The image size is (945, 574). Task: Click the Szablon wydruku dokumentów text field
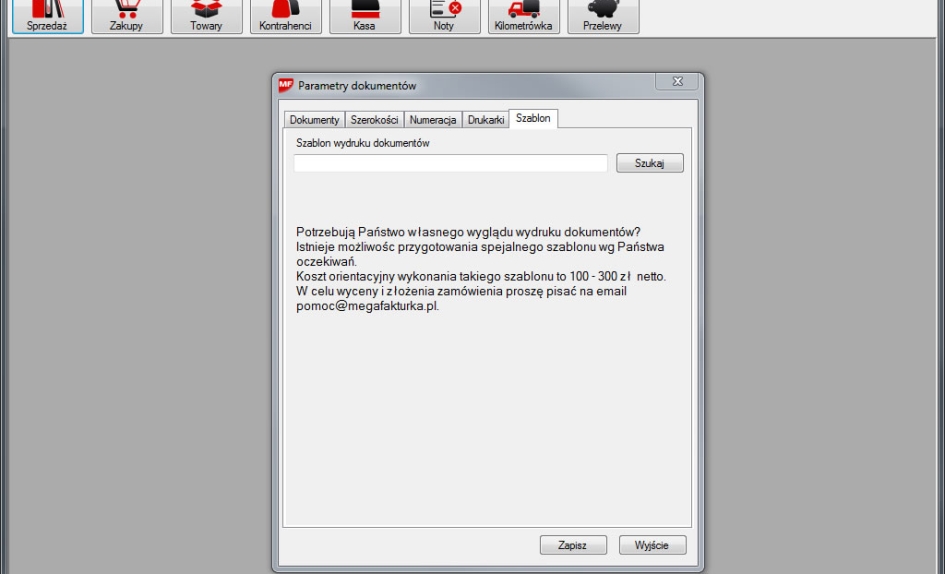point(450,164)
